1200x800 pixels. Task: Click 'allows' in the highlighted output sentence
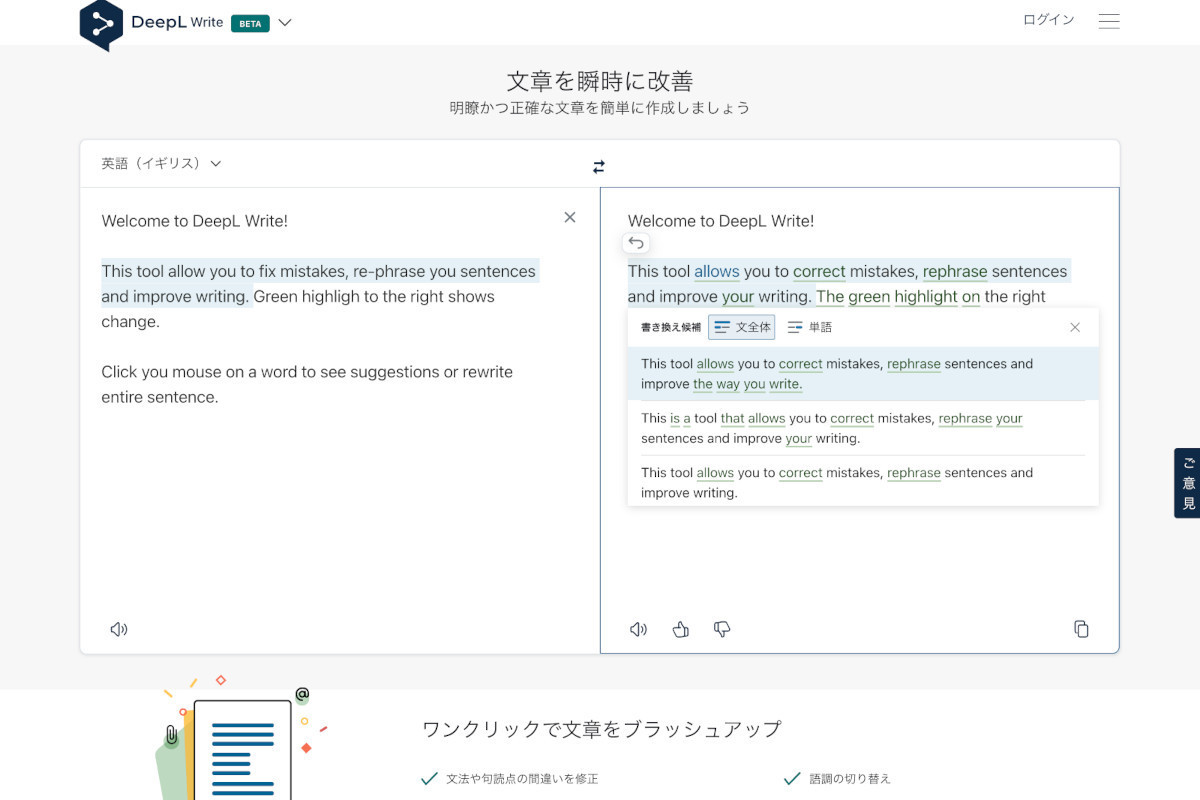[x=717, y=271]
